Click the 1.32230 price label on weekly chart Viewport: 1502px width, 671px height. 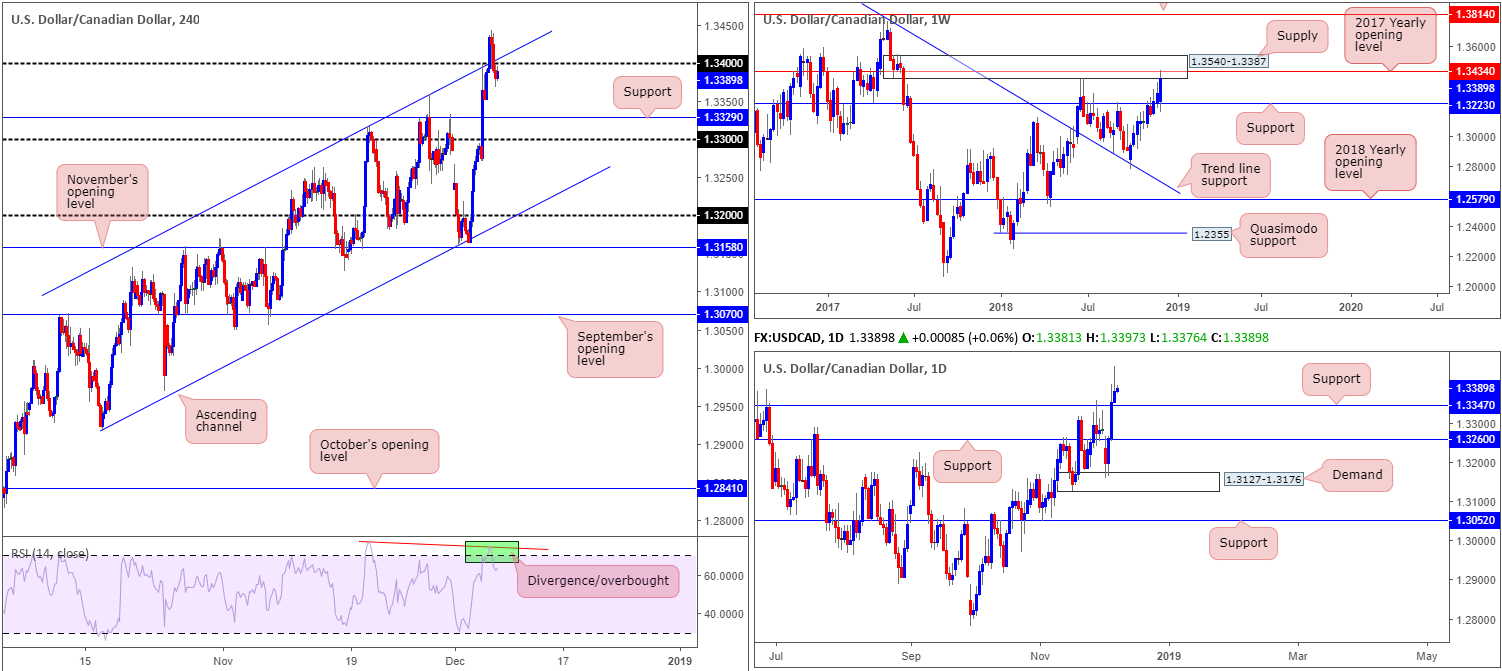click(1475, 103)
